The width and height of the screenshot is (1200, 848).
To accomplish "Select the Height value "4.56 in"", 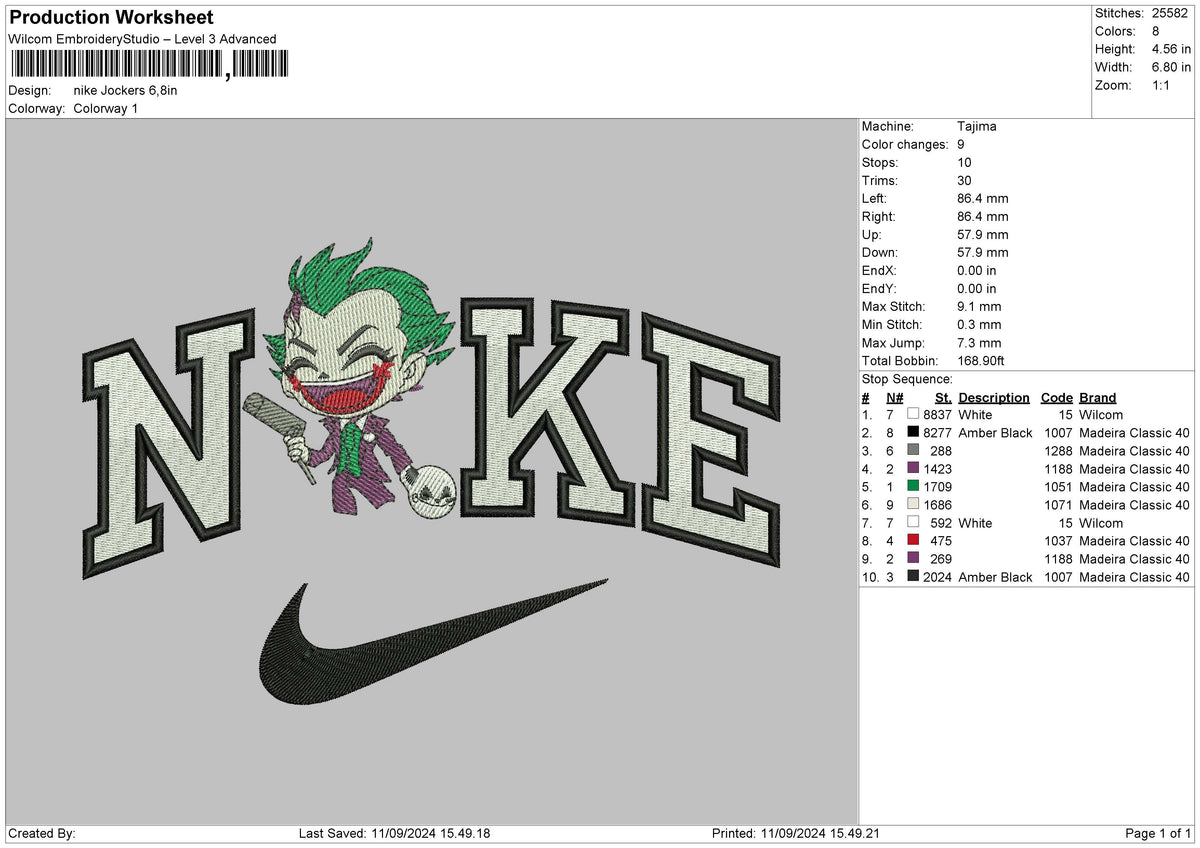I will pyautogui.click(x=1171, y=49).
